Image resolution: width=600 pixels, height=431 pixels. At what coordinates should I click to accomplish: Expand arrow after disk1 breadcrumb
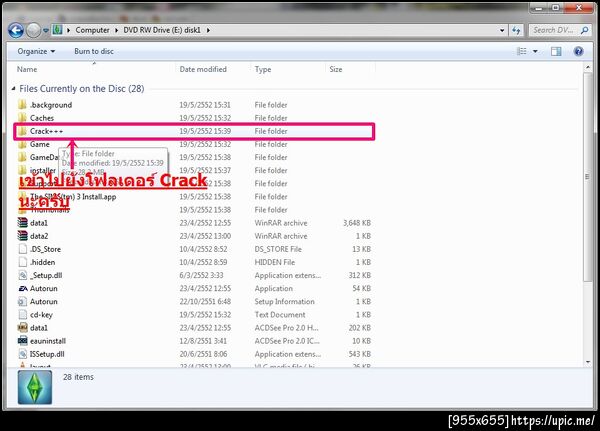coord(208,30)
